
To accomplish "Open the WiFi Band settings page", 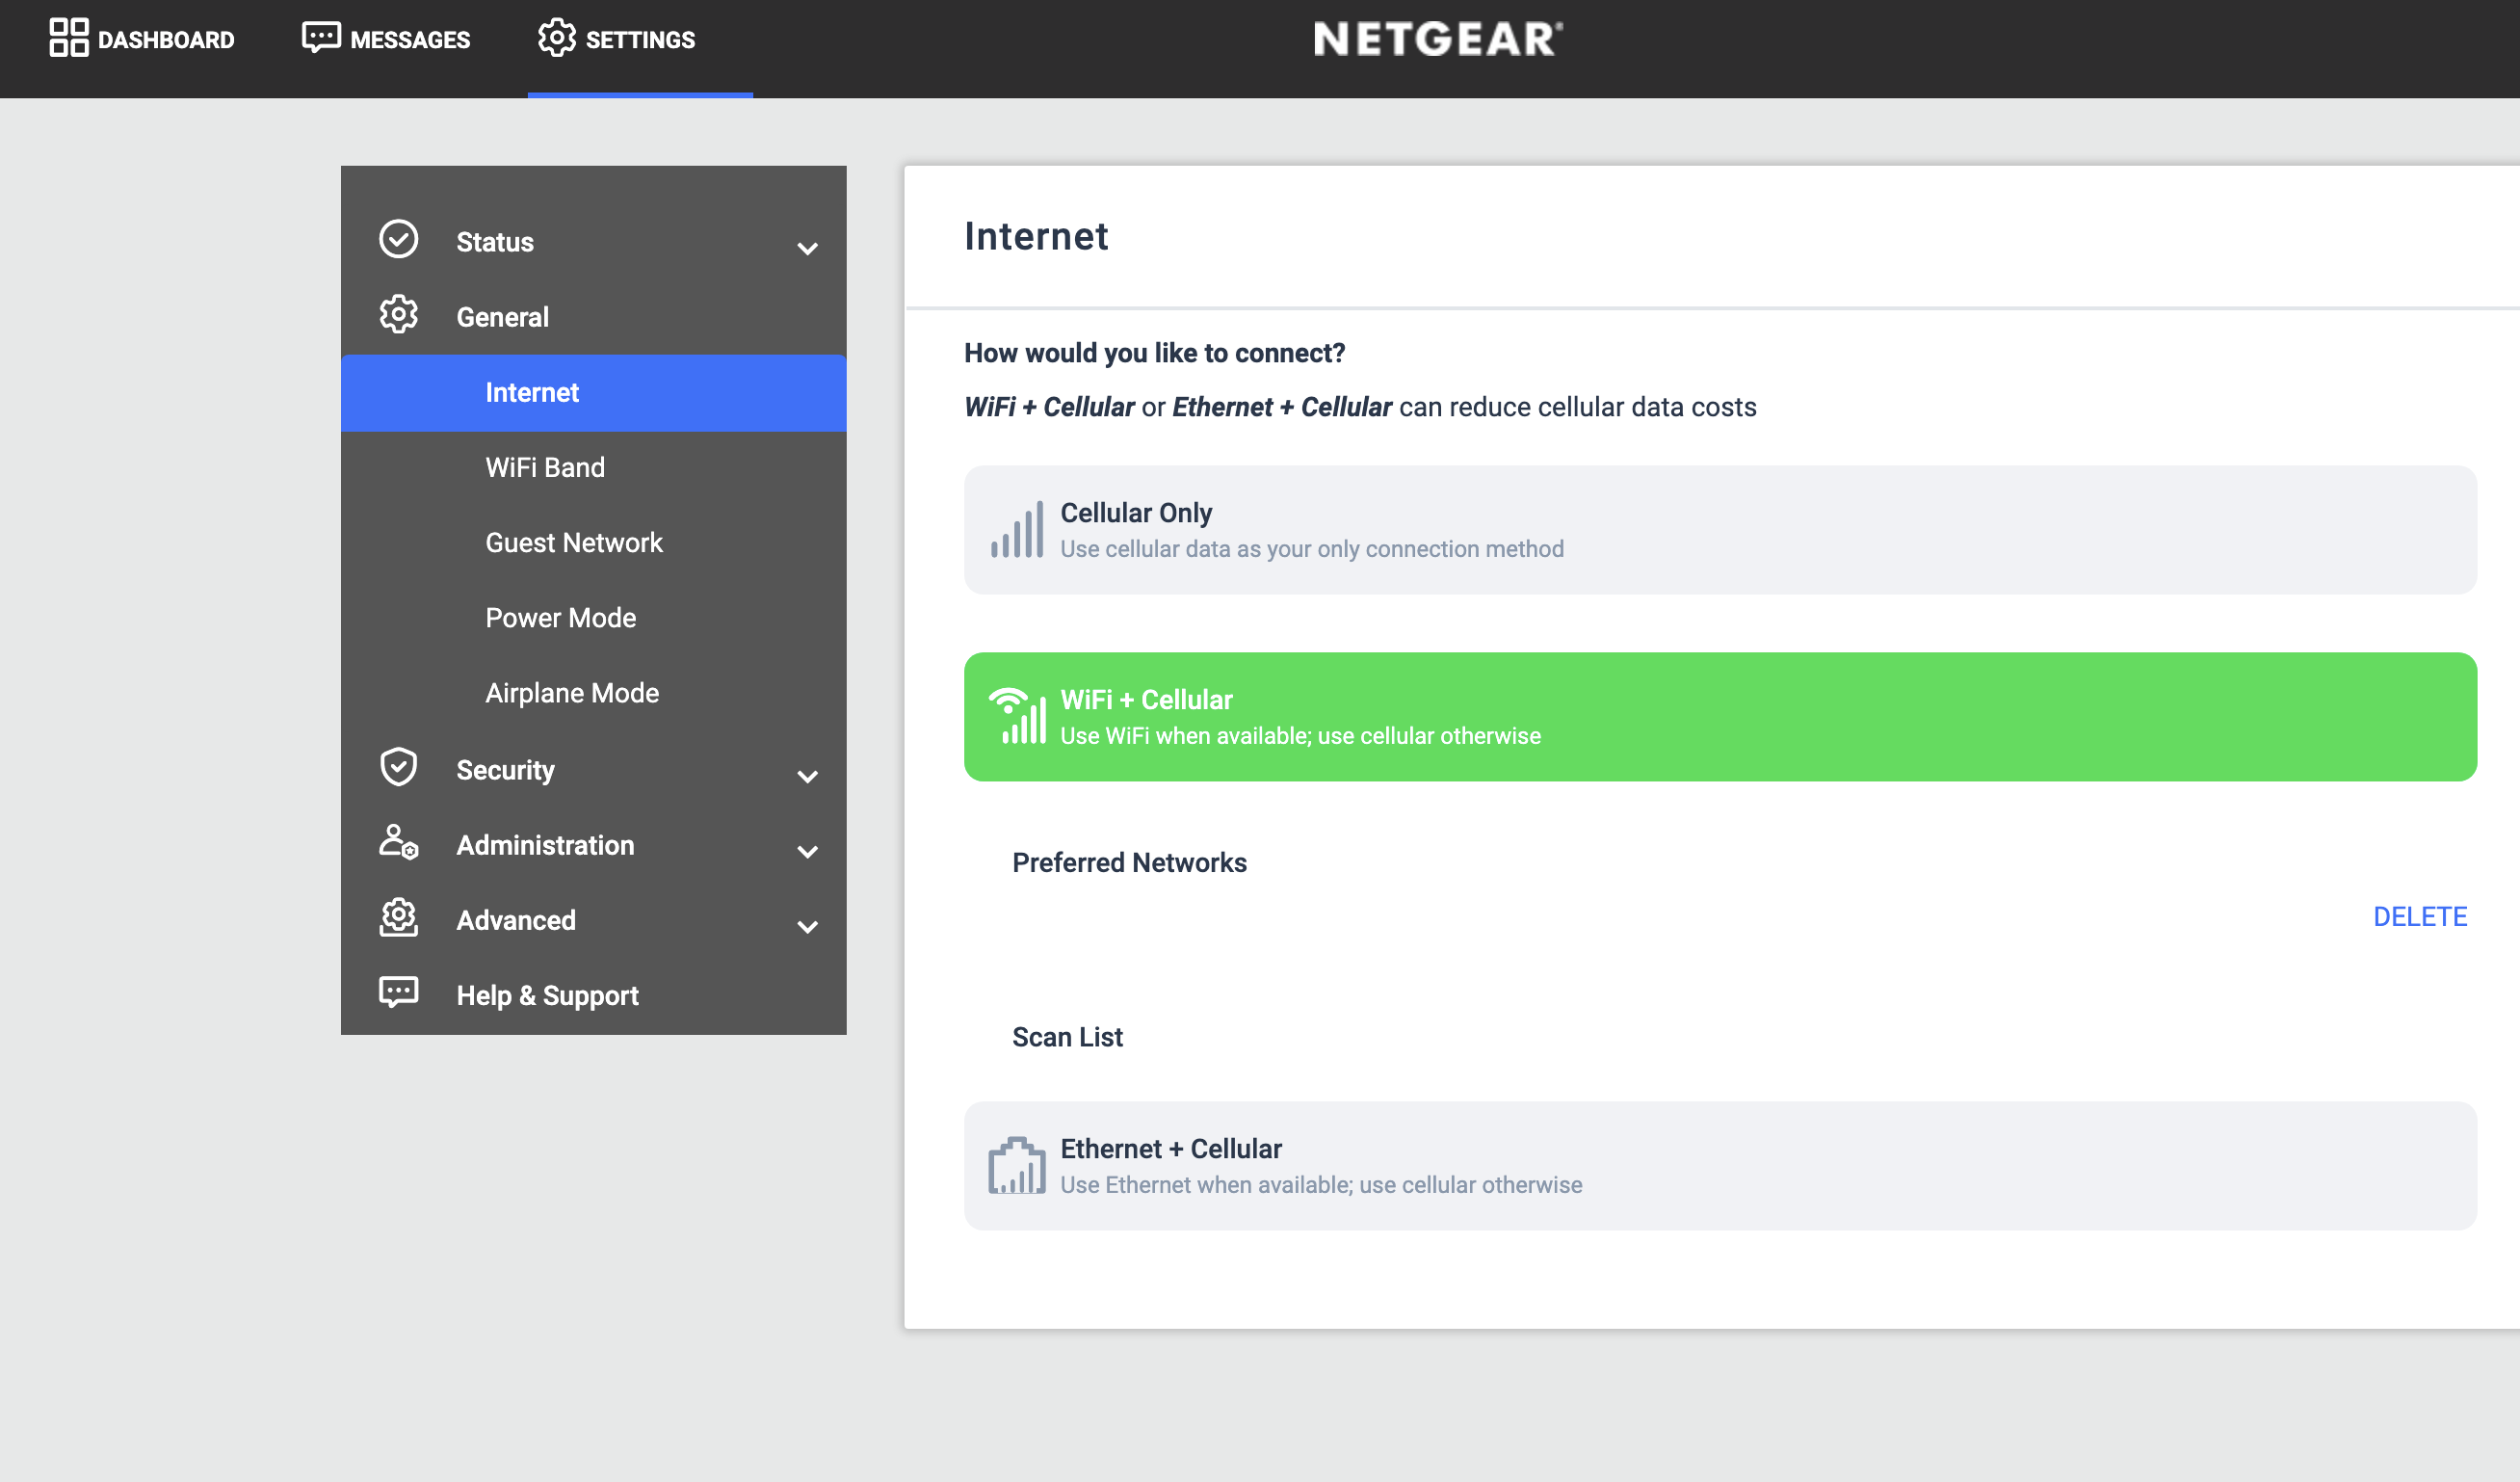I will click(x=545, y=467).
